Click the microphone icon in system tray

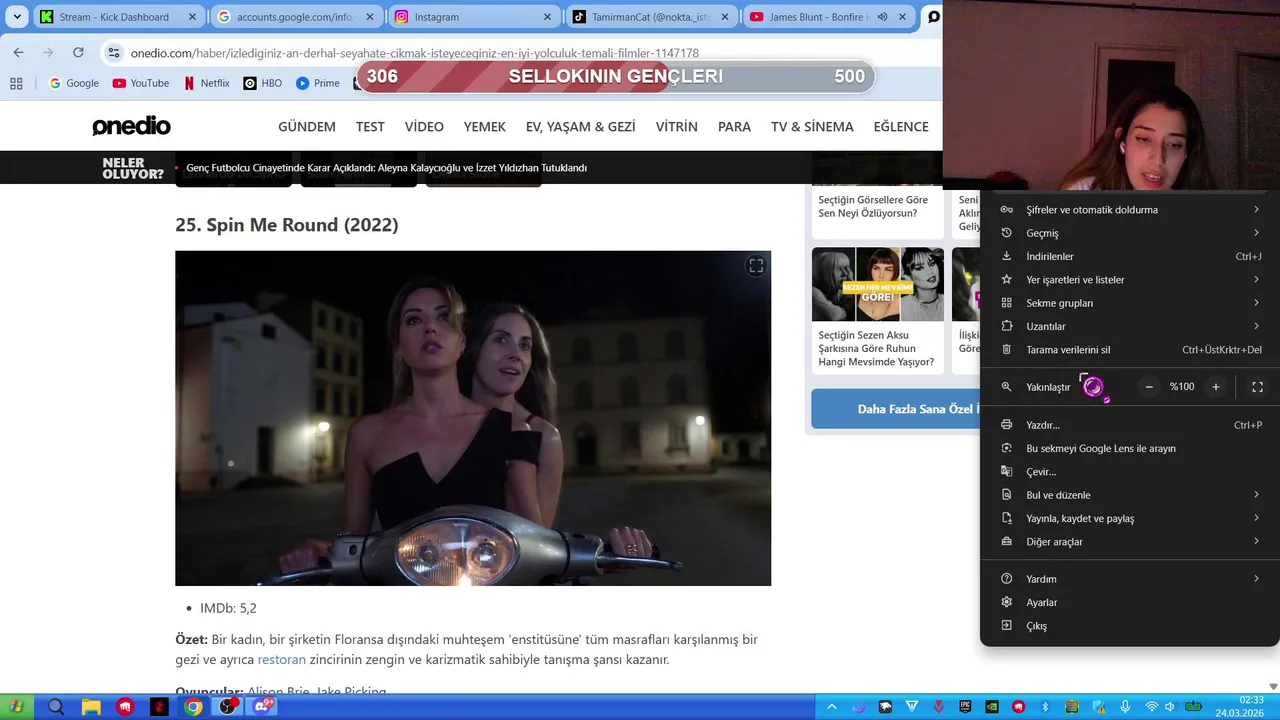pyautogui.click(x=1125, y=707)
